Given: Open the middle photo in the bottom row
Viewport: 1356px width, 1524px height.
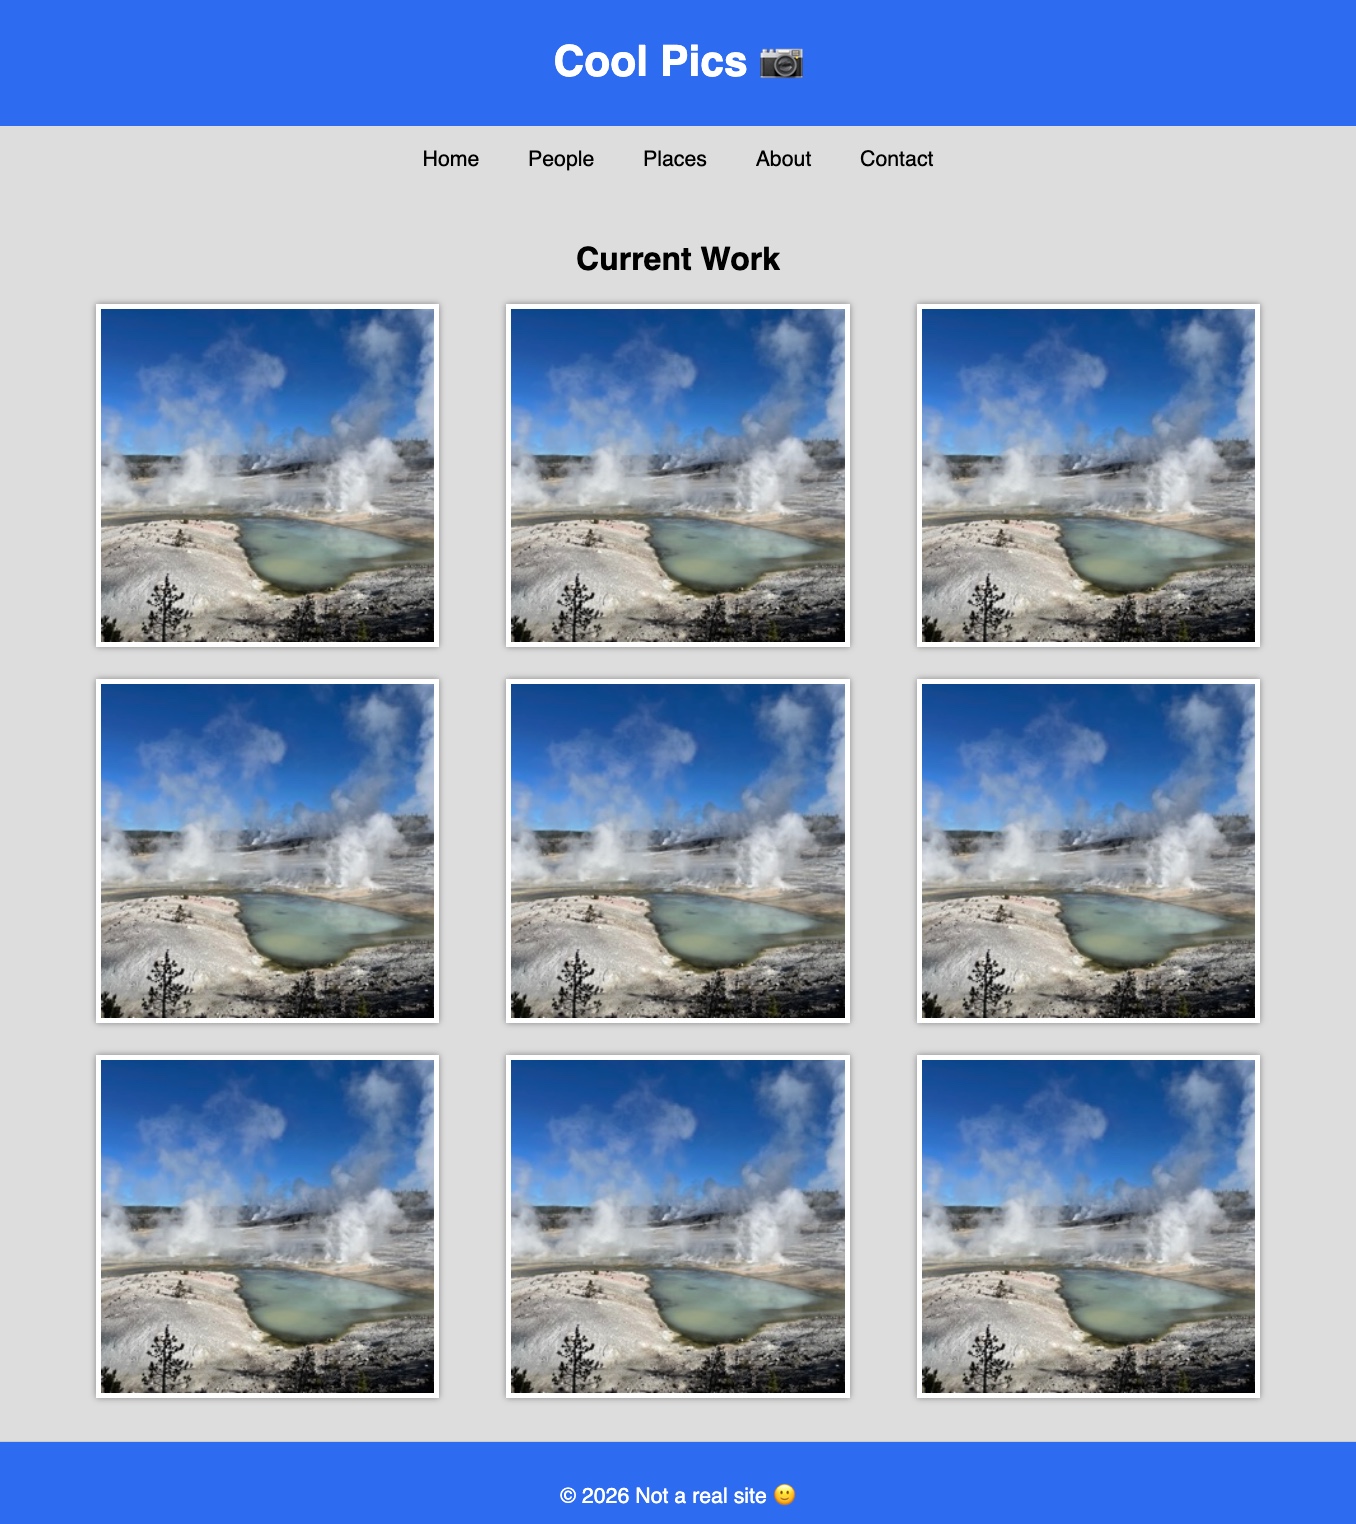Looking at the screenshot, I should (x=677, y=1226).
